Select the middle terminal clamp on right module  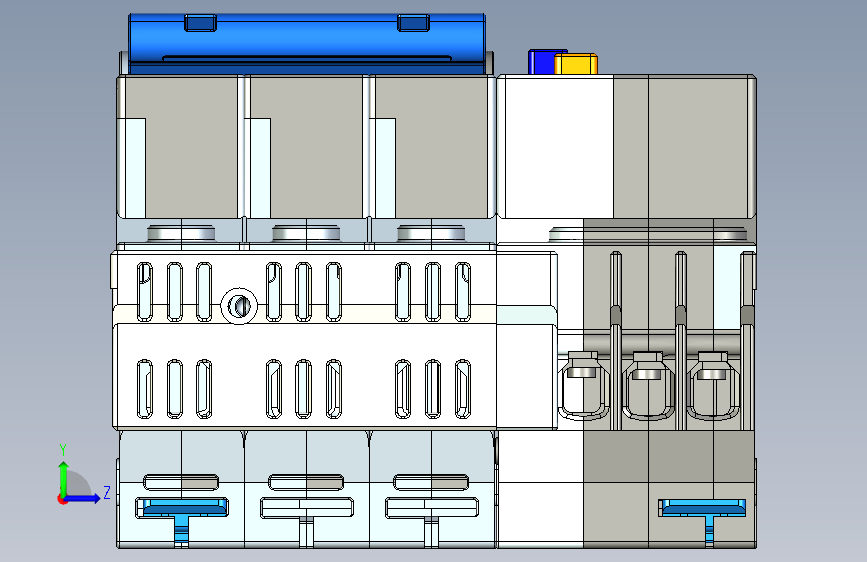[x=647, y=386]
